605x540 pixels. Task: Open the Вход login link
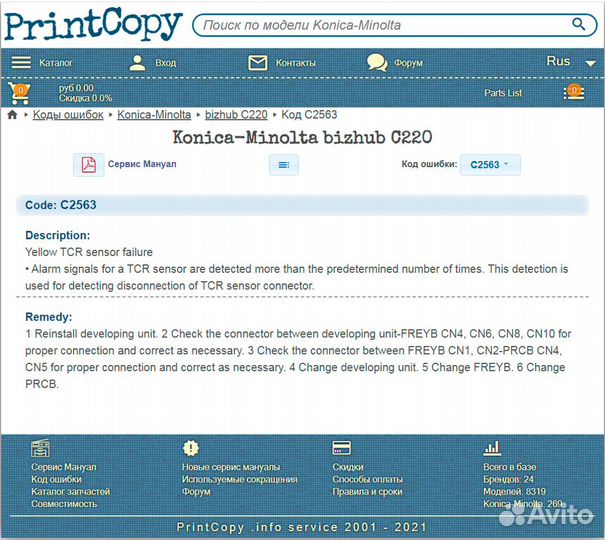tap(166, 63)
